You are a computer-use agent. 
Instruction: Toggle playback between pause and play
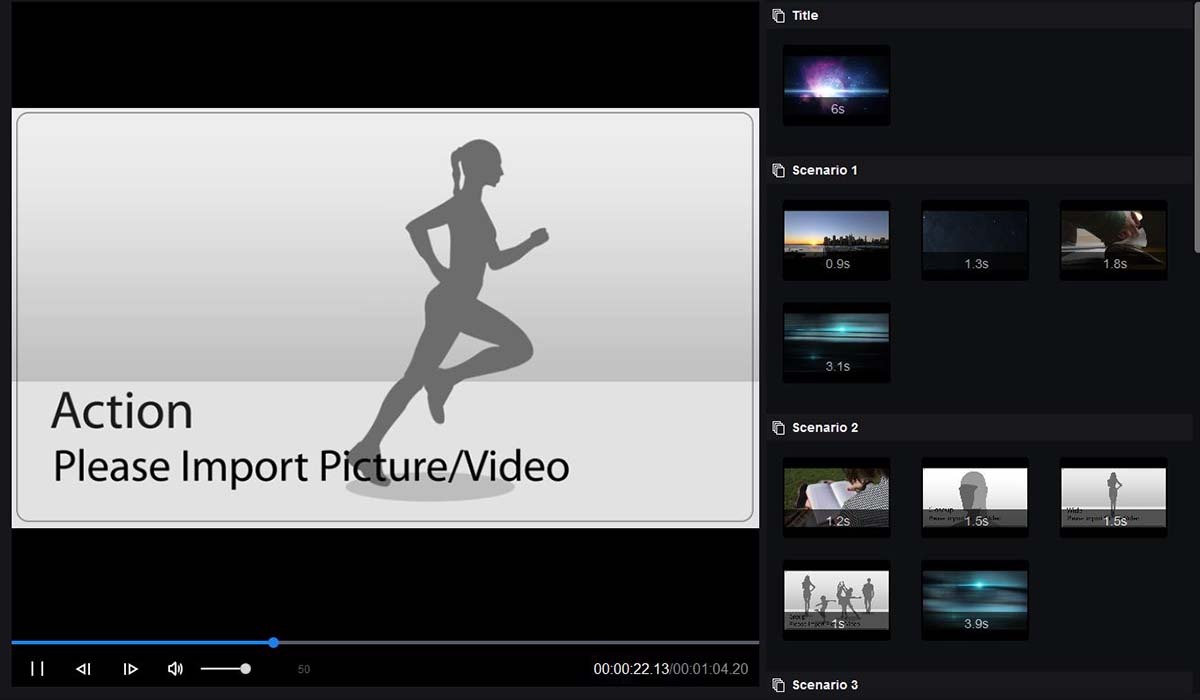point(37,669)
